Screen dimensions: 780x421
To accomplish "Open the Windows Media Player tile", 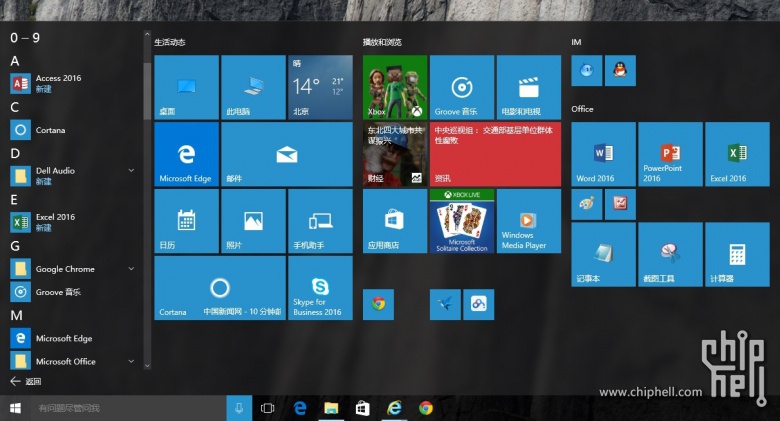I will (x=529, y=221).
